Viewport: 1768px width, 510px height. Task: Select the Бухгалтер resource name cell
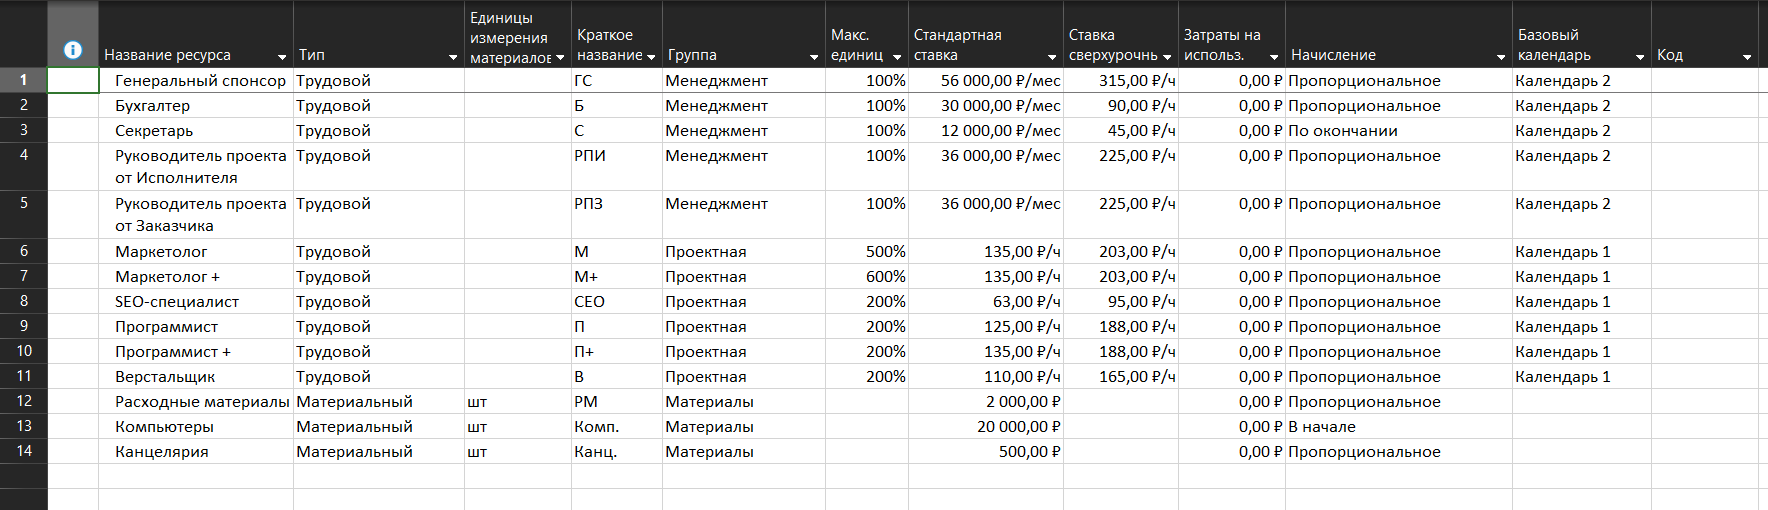pos(196,105)
